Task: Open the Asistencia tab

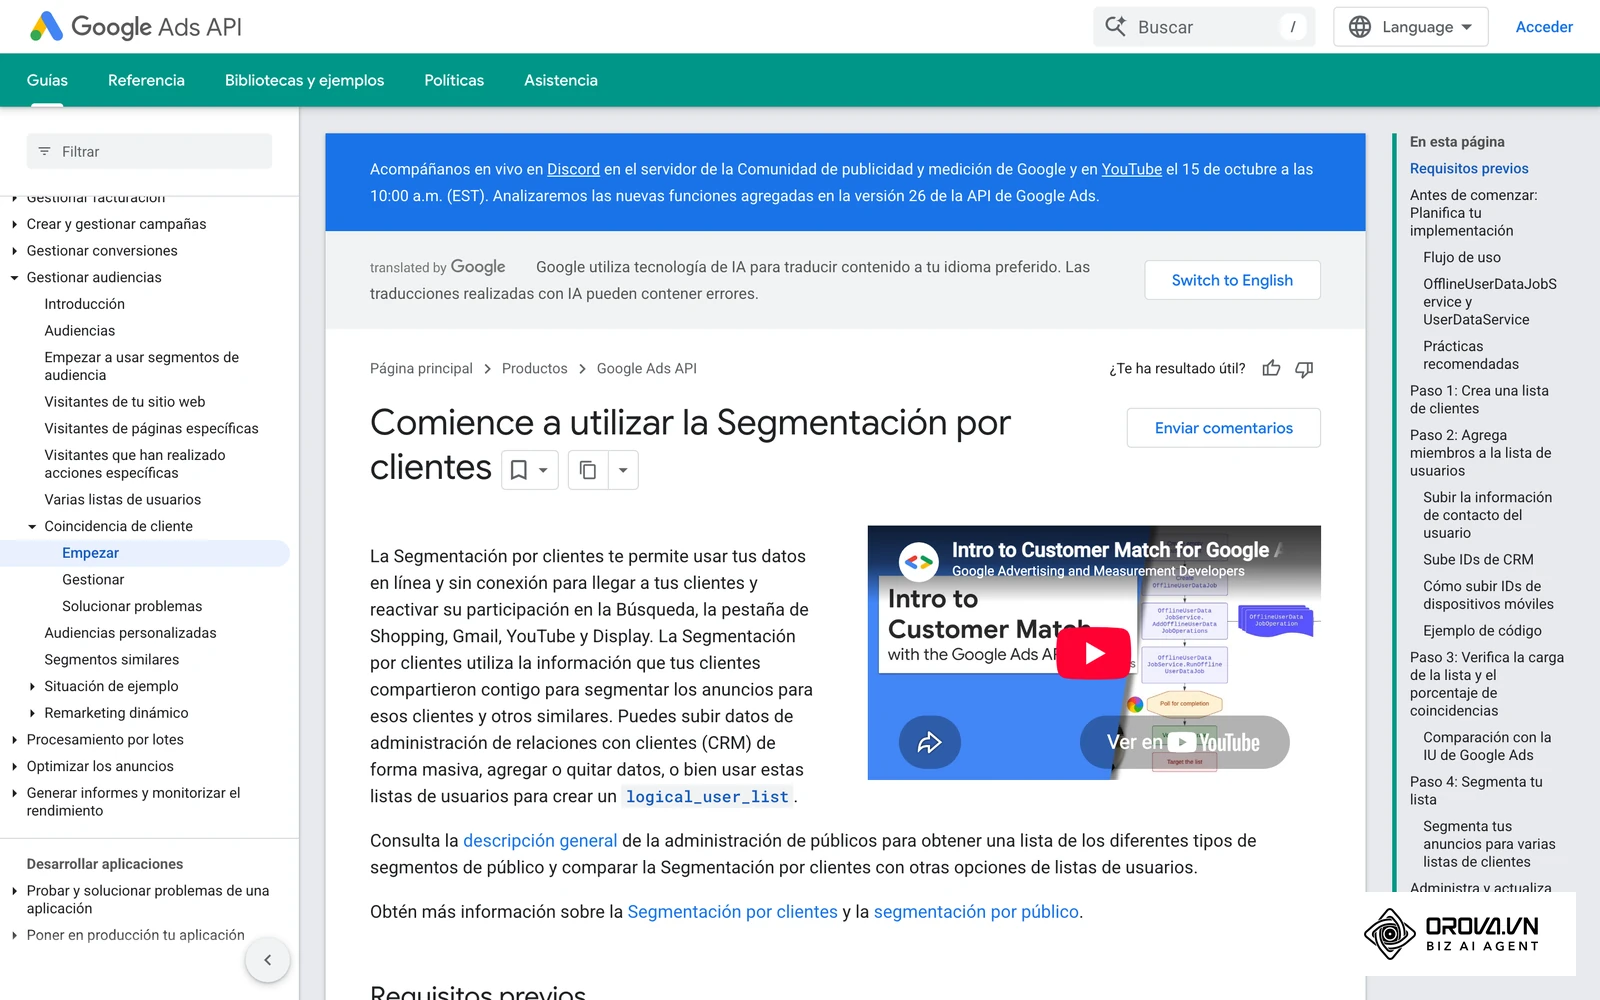Action: point(561,80)
